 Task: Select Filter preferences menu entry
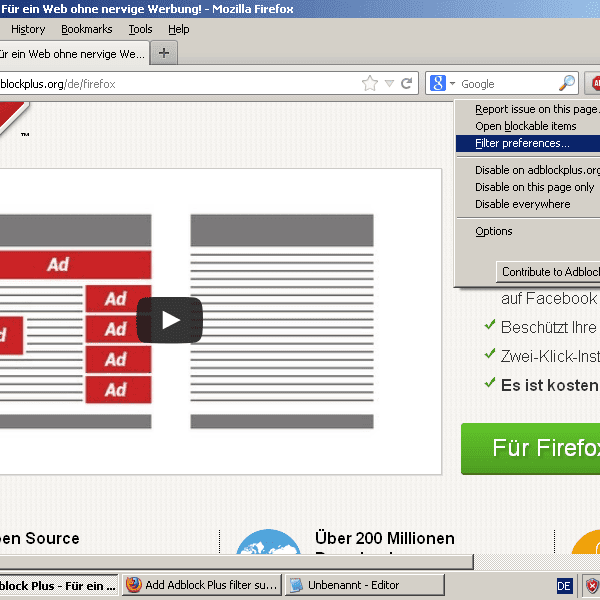[x=528, y=143]
